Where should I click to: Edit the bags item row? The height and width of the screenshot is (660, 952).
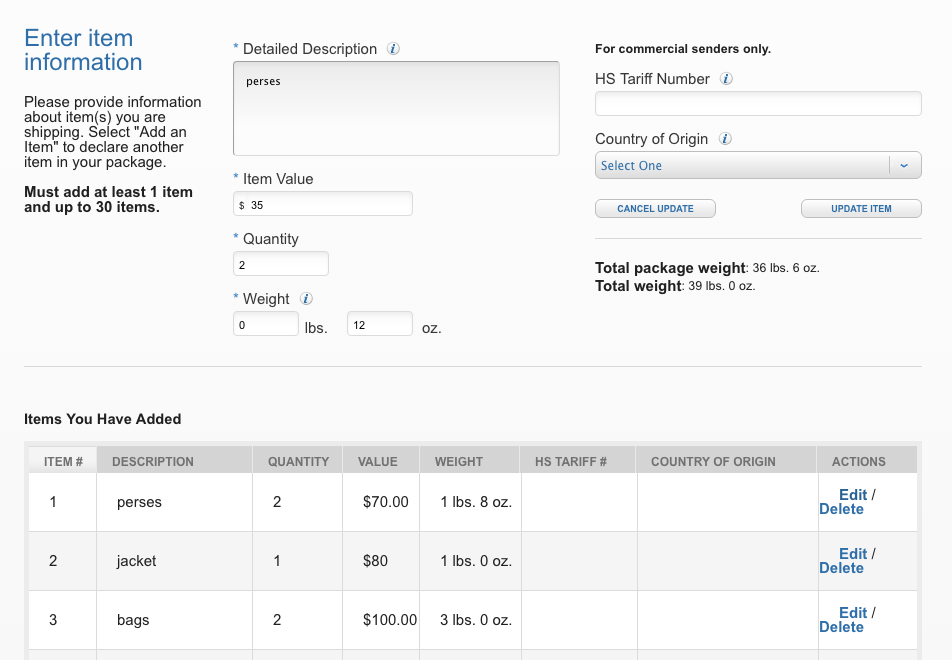click(x=852, y=613)
